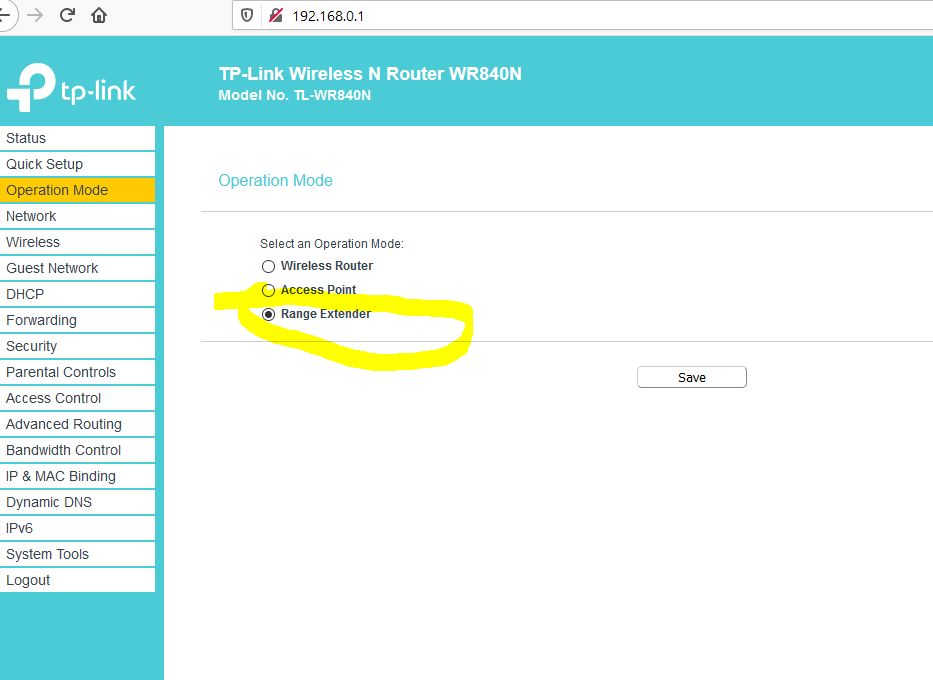Save the operation mode setting
Image resolution: width=933 pixels, height=680 pixels.
tap(691, 377)
